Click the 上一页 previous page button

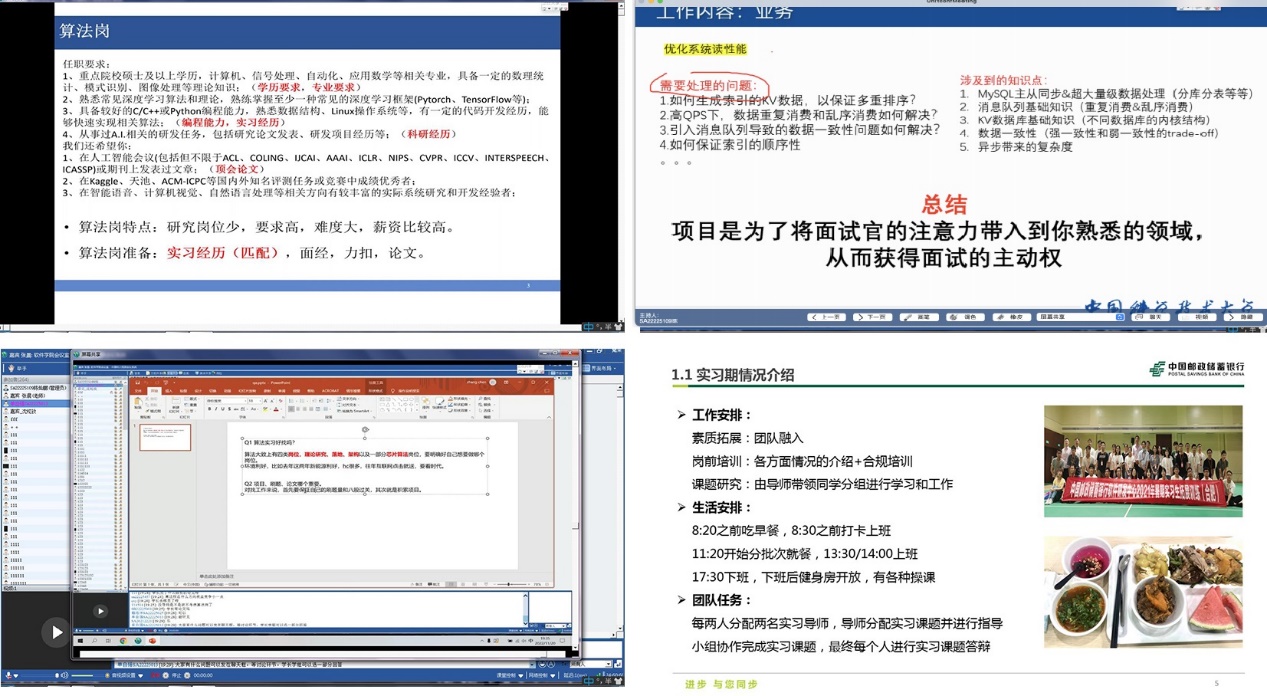point(827,316)
